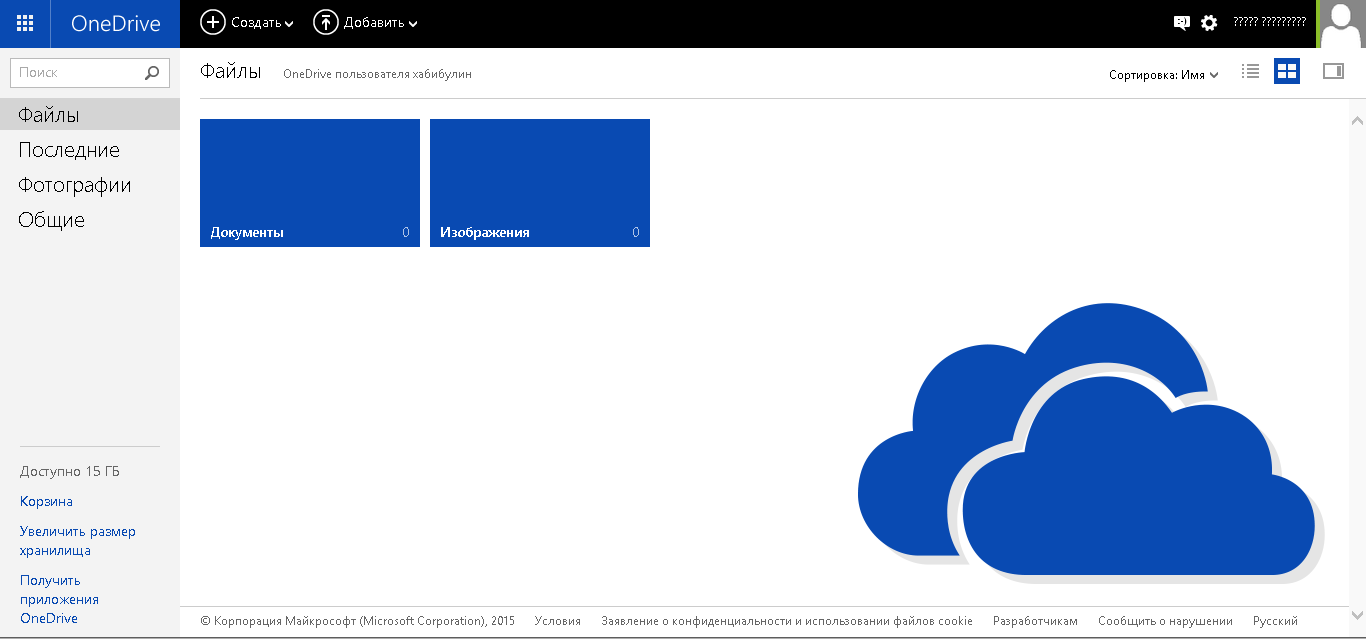
Task: Open the app launcher grid icon
Action: point(25,23)
